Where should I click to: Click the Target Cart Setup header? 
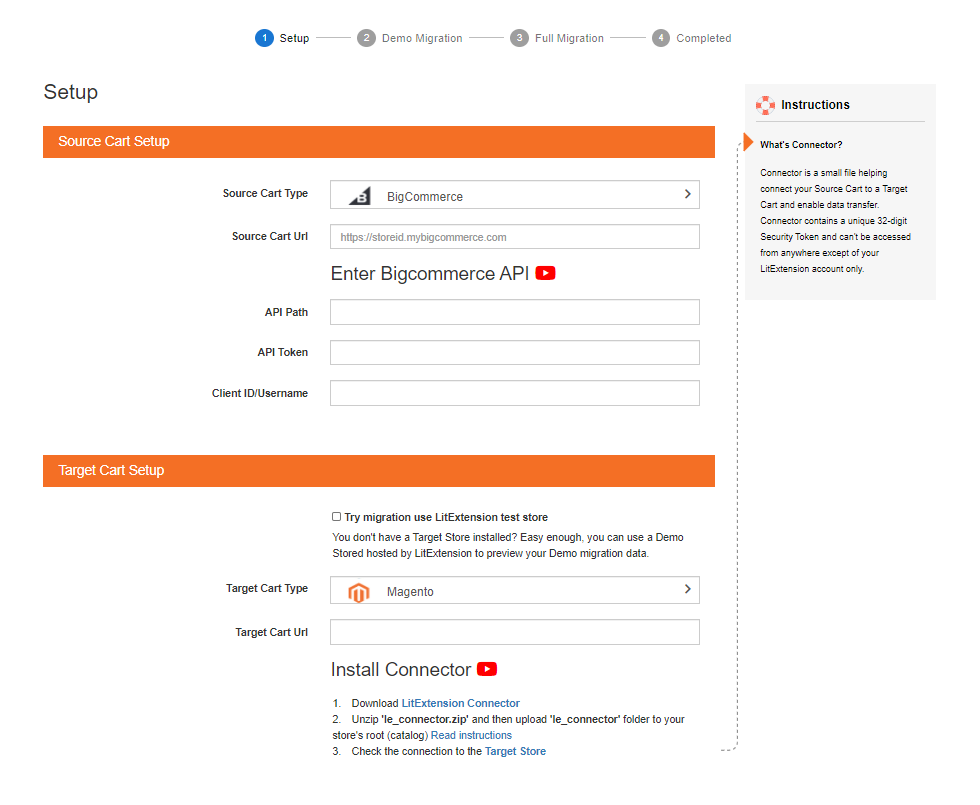pyautogui.click(x=379, y=471)
